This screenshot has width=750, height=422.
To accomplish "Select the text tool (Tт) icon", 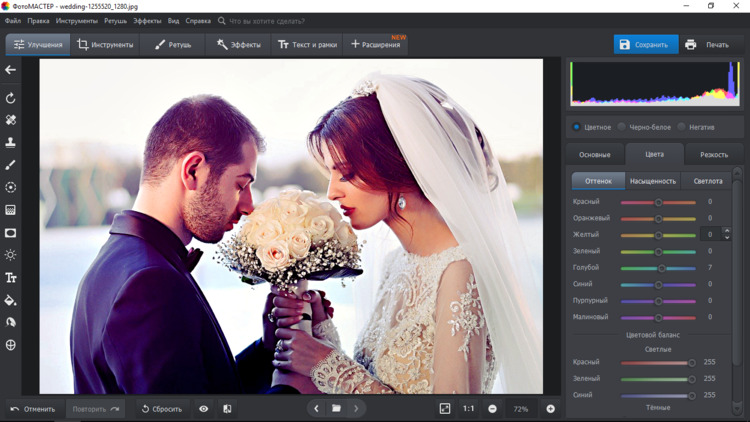I will click(x=11, y=278).
